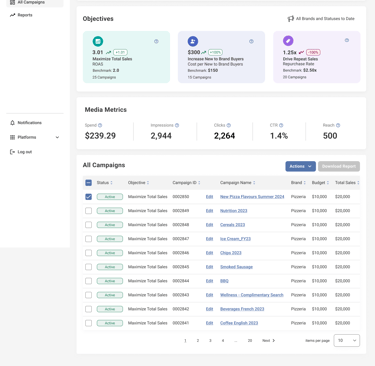Uncheck the New Pizza Flavours Summer 2024 checkbox

click(x=88, y=197)
